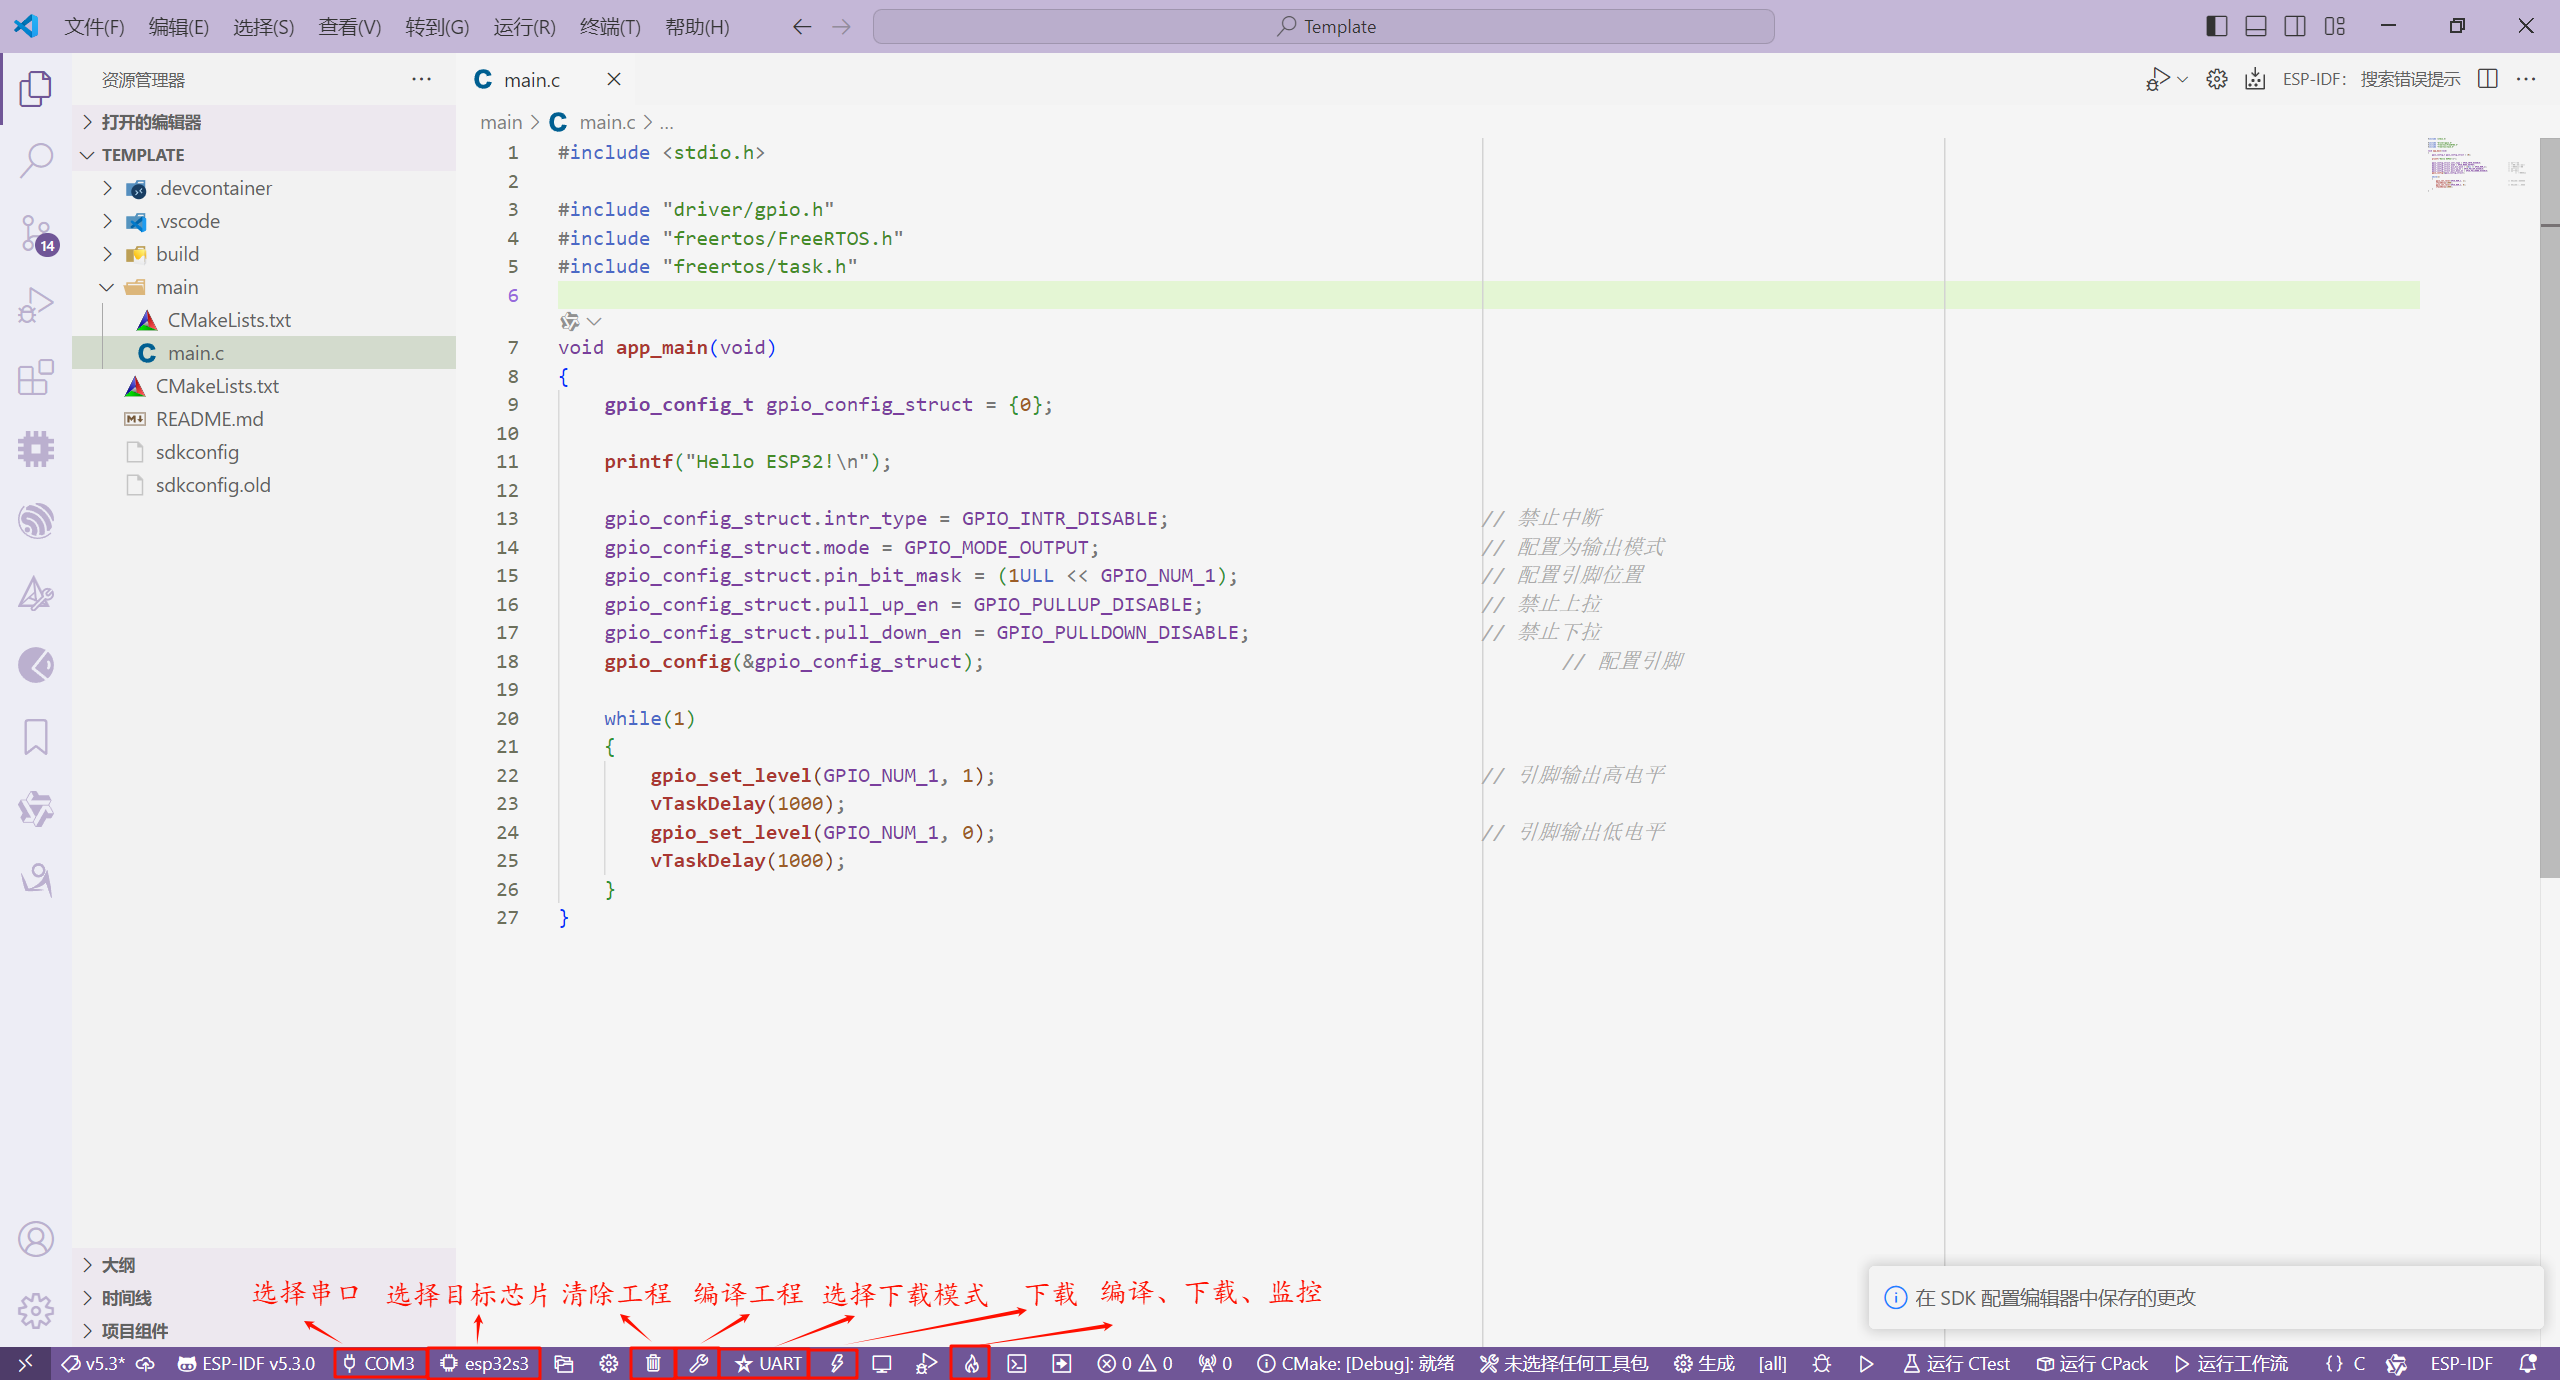2560x1380 pixels.
Task: Toggle the primary sidebar layout button
Action: 2216,26
